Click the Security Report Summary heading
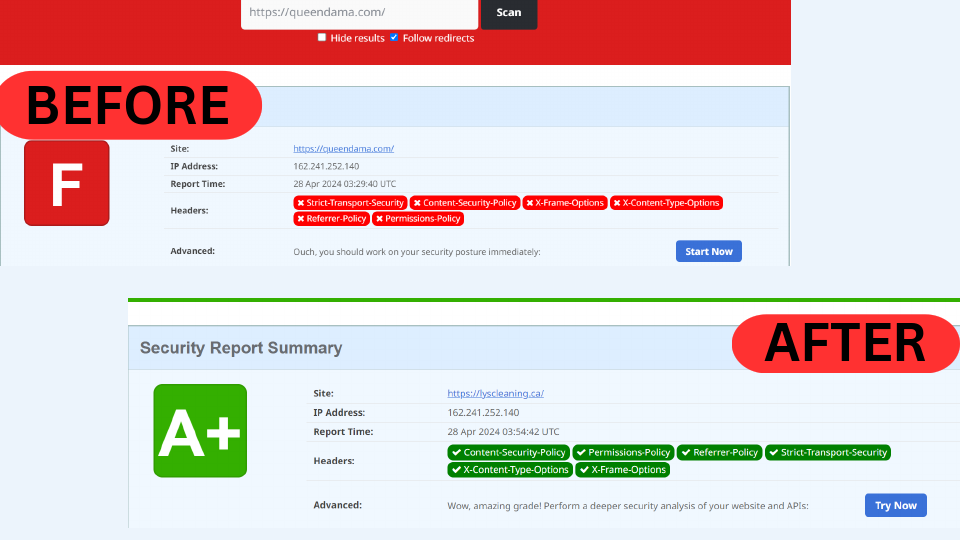960x540 pixels. click(x=241, y=348)
